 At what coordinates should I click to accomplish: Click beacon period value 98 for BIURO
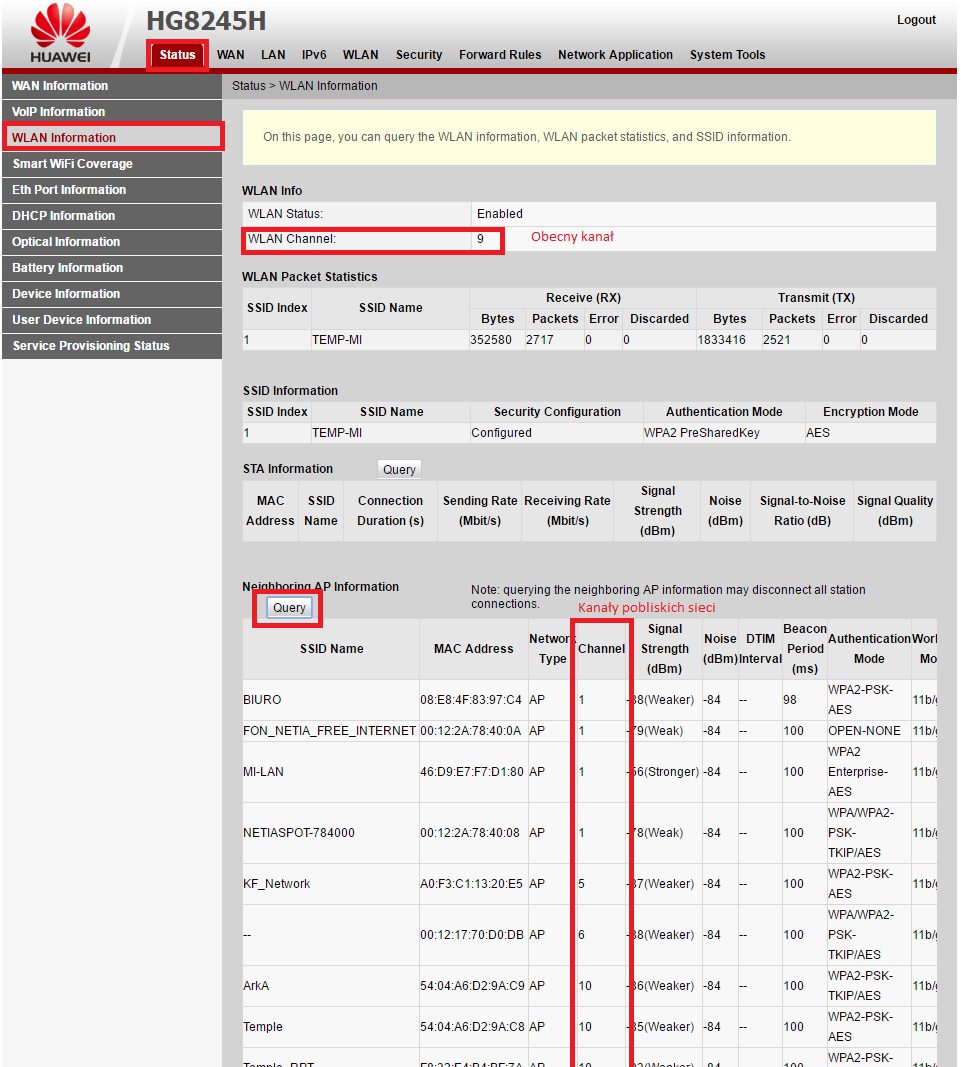coord(790,700)
